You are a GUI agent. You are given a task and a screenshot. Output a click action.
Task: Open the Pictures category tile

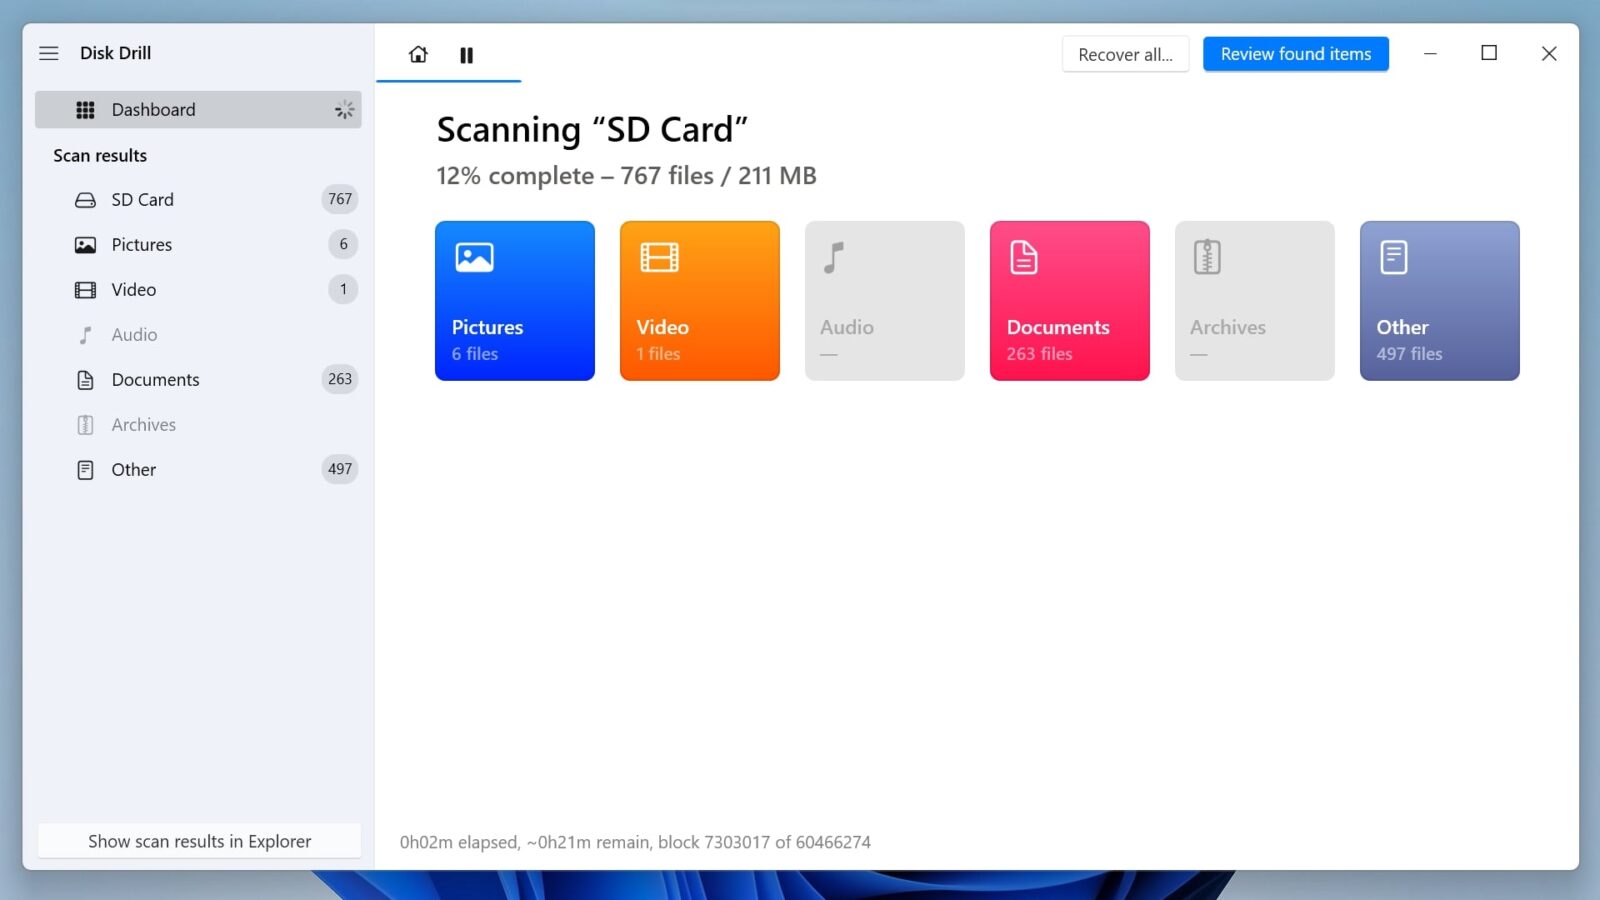click(514, 300)
